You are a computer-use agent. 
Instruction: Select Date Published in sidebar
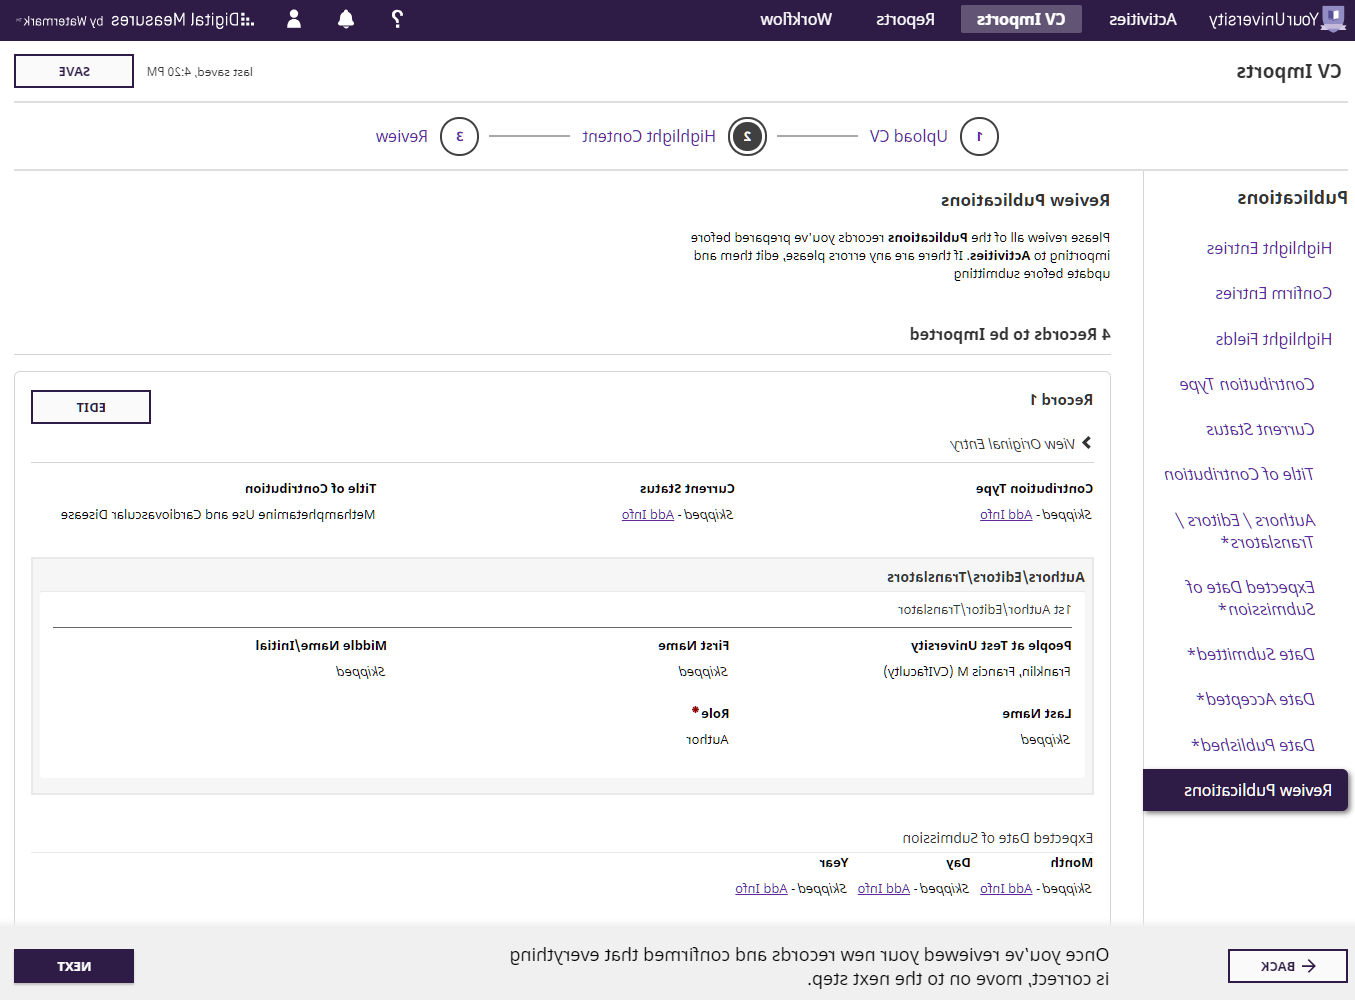coord(1253,745)
